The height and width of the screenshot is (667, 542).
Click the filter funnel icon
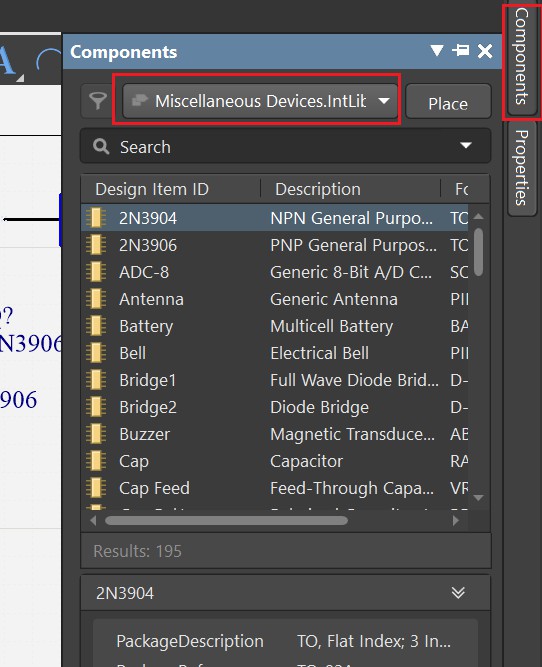point(98,101)
